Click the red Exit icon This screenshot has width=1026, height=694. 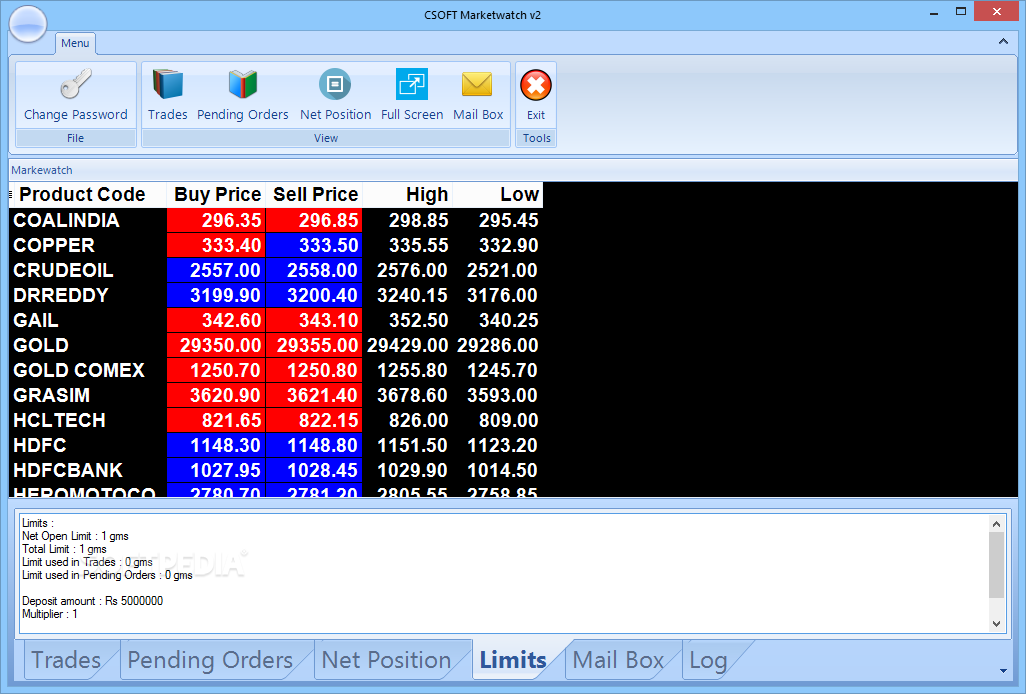pos(536,86)
